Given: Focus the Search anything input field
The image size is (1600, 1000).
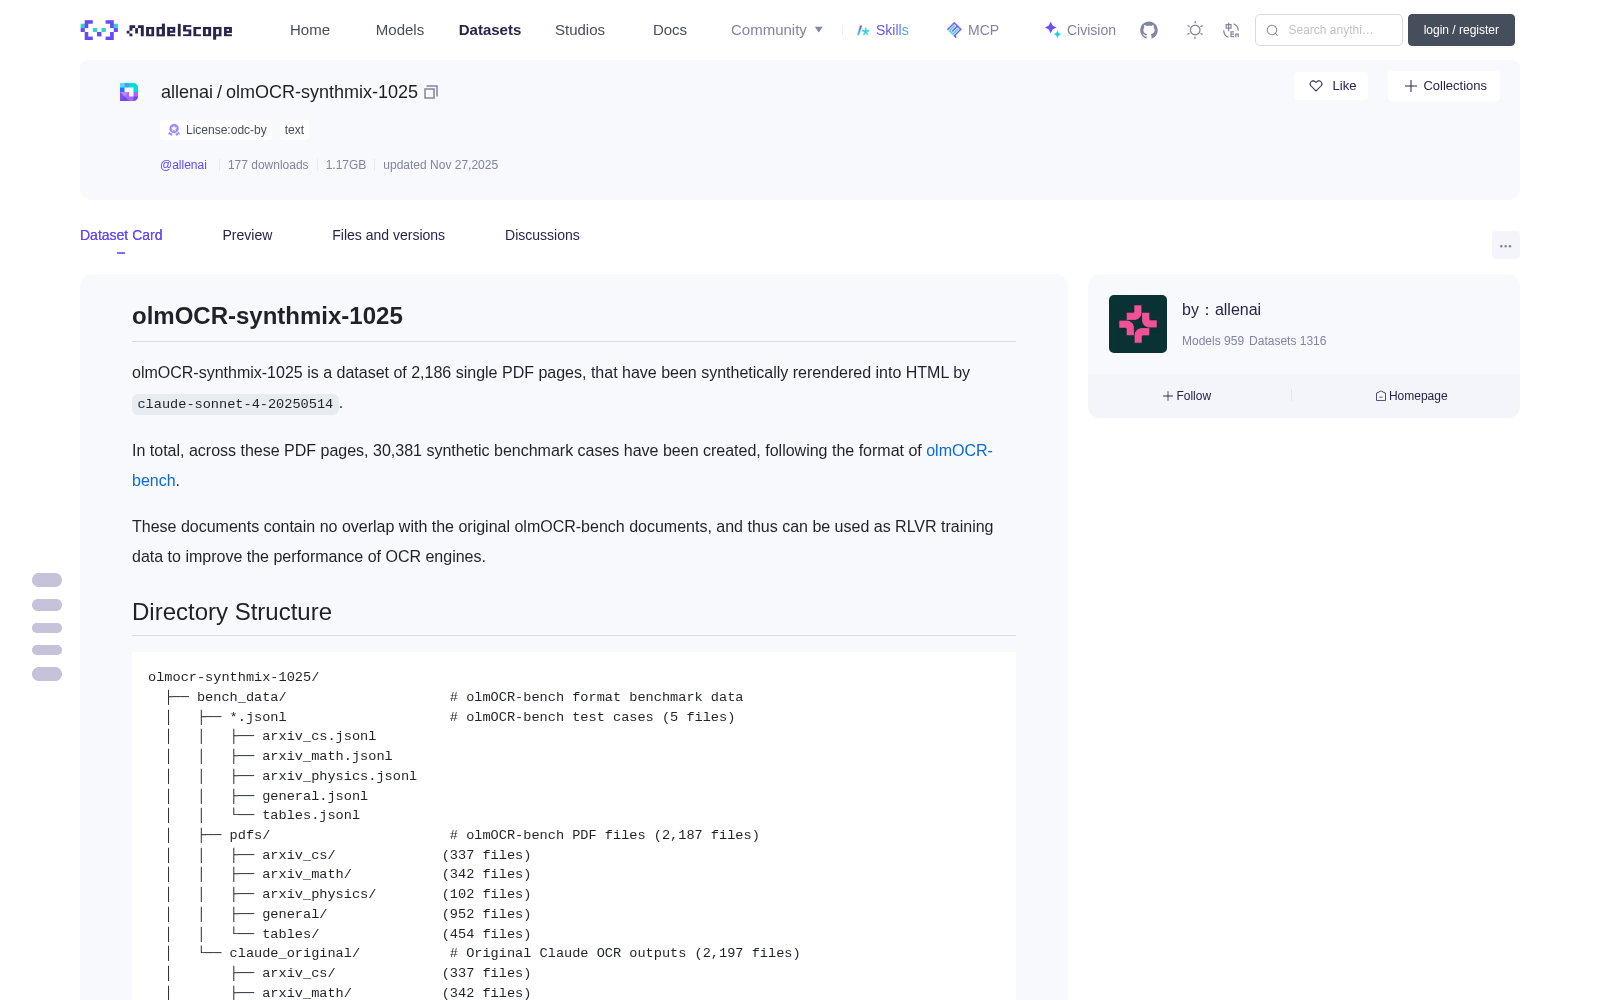Looking at the screenshot, I should 1329,30.
